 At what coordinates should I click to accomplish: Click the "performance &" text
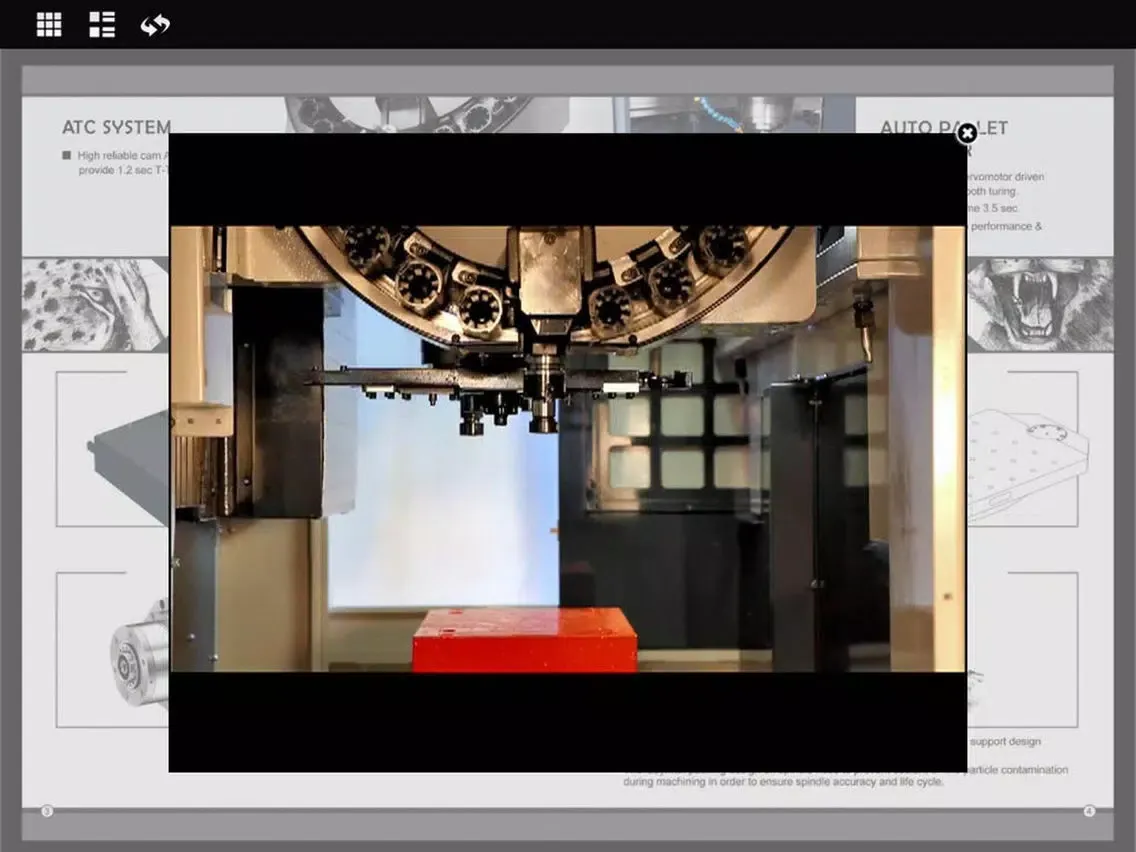(1006, 226)
